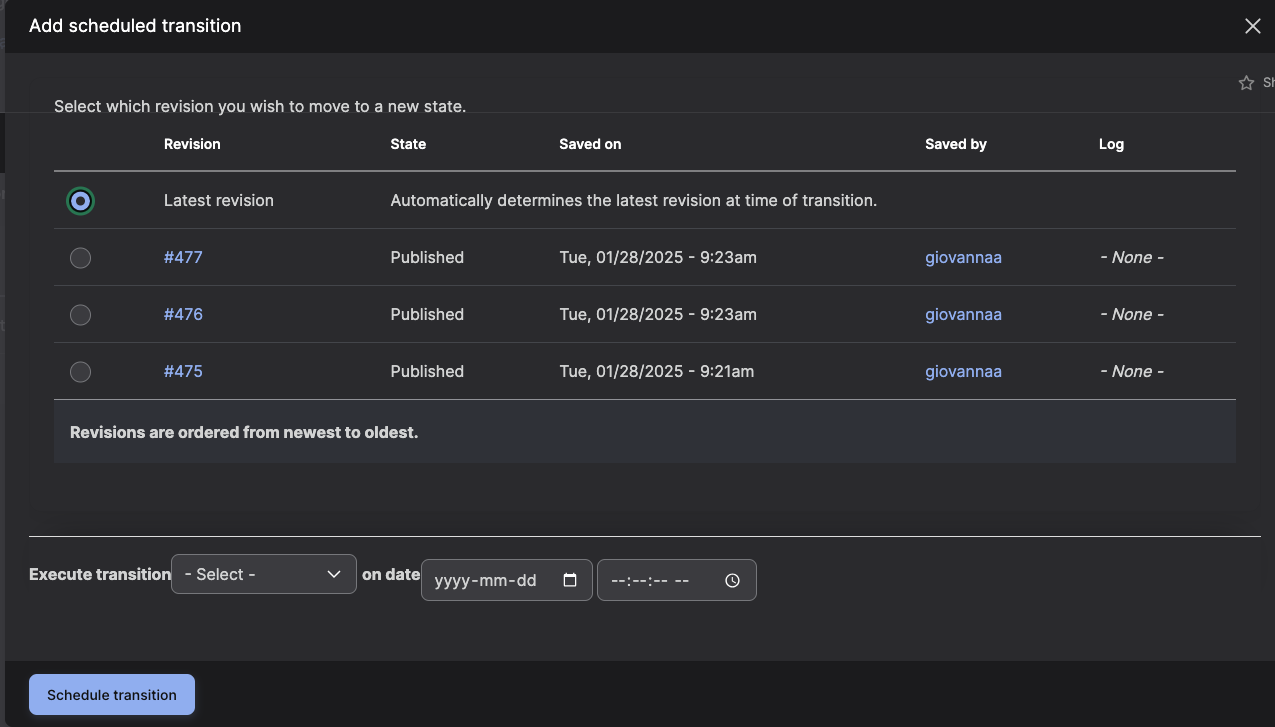Select radio button for revision #477

pyautogui.click(x=81, y=258)
